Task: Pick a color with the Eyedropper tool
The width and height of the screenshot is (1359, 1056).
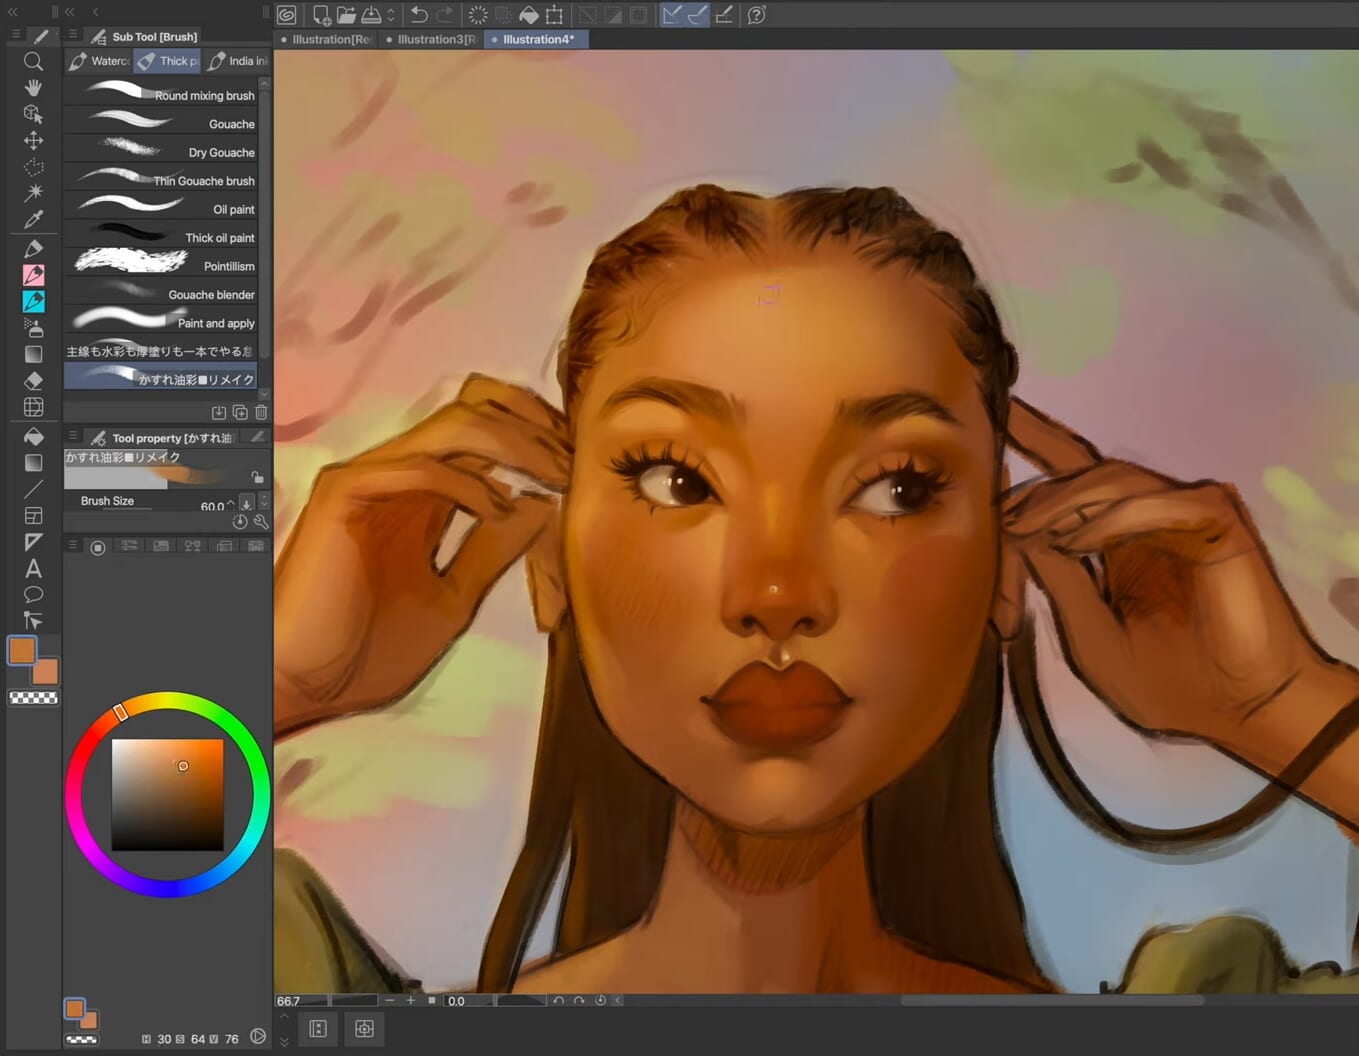Action: [33, 220]
